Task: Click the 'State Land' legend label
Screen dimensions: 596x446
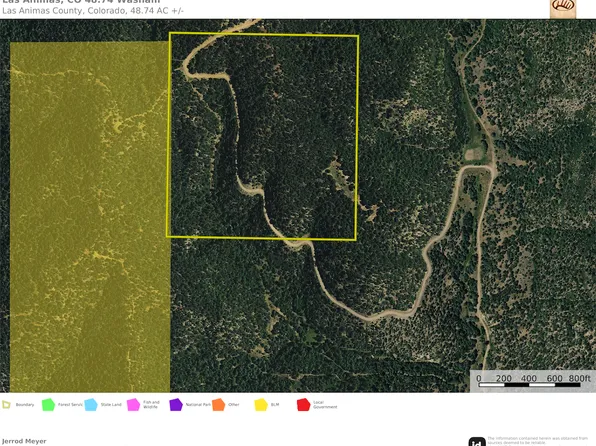Action: [x=111, y=405]
